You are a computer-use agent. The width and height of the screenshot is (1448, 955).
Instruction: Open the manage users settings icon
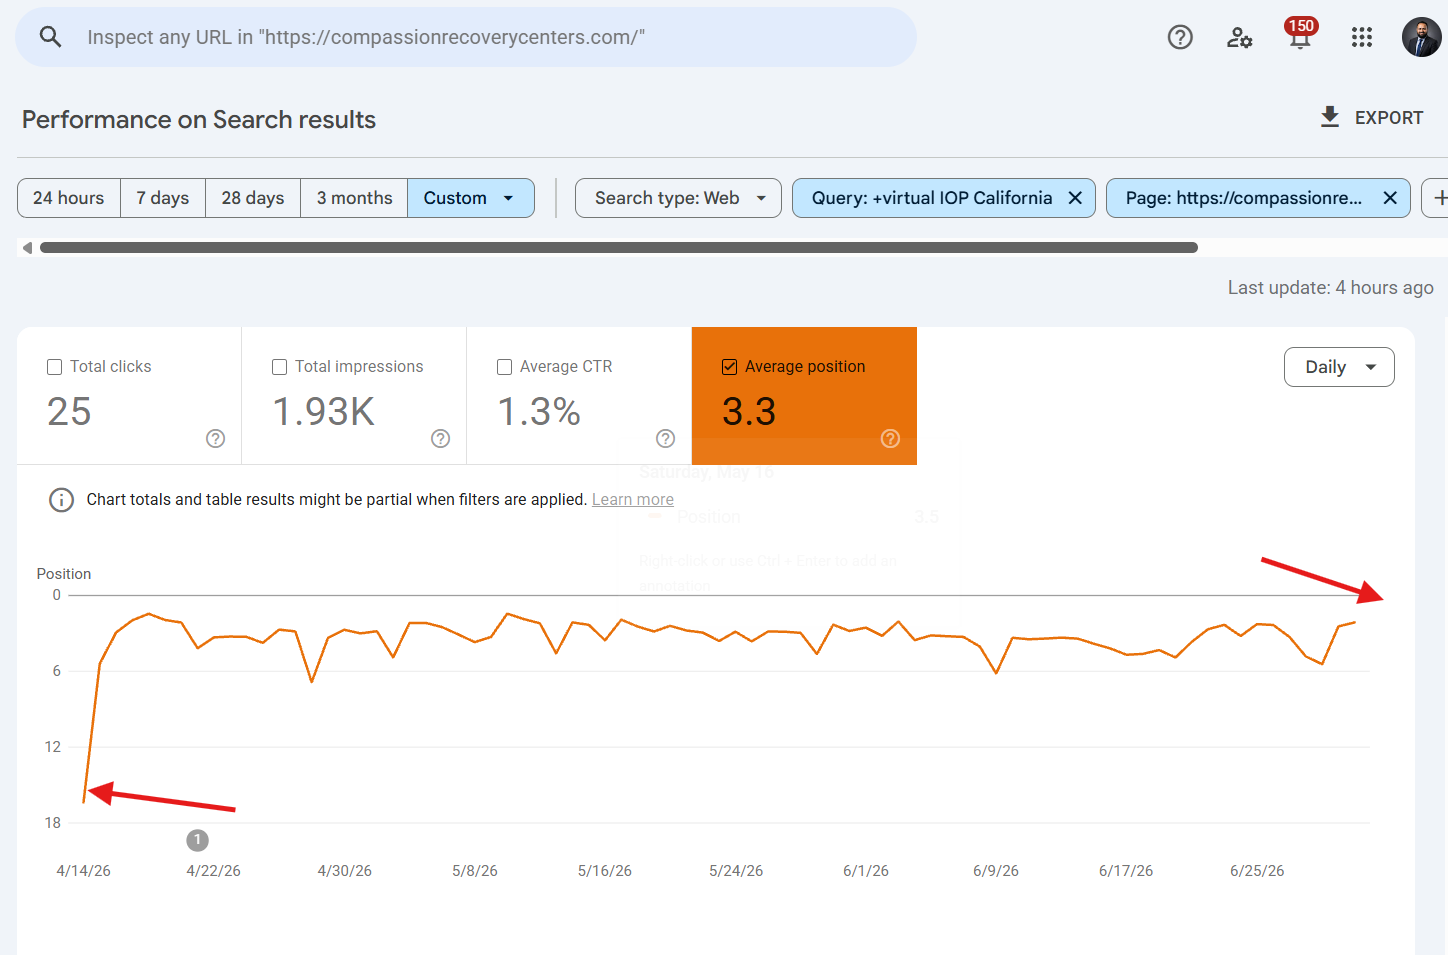1240,37
